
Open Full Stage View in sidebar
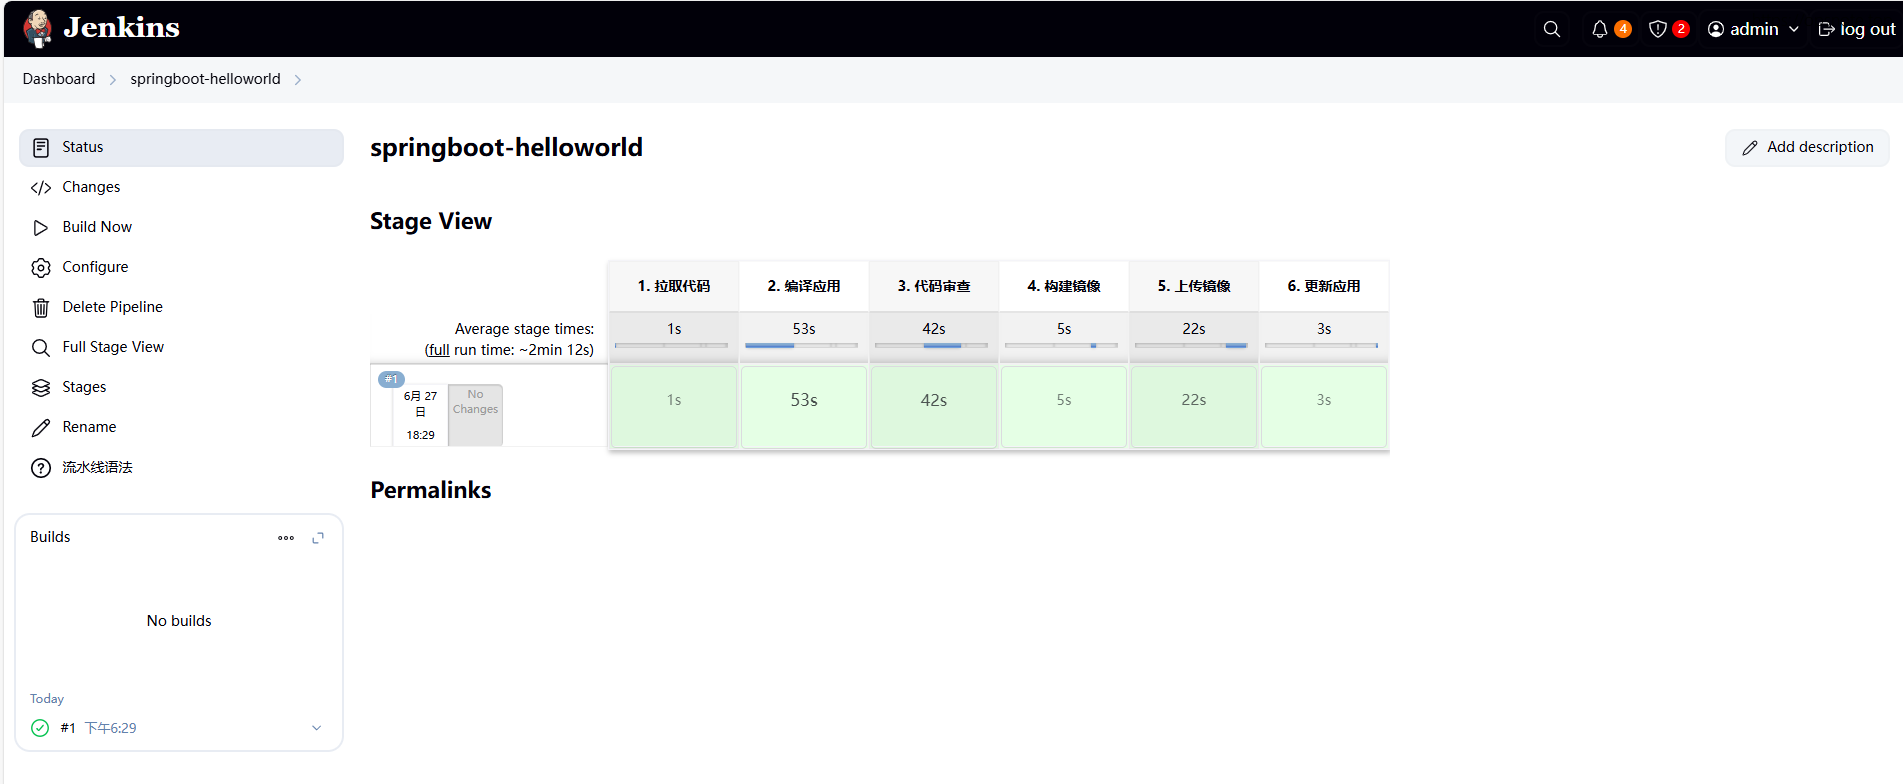click(181, 347)
